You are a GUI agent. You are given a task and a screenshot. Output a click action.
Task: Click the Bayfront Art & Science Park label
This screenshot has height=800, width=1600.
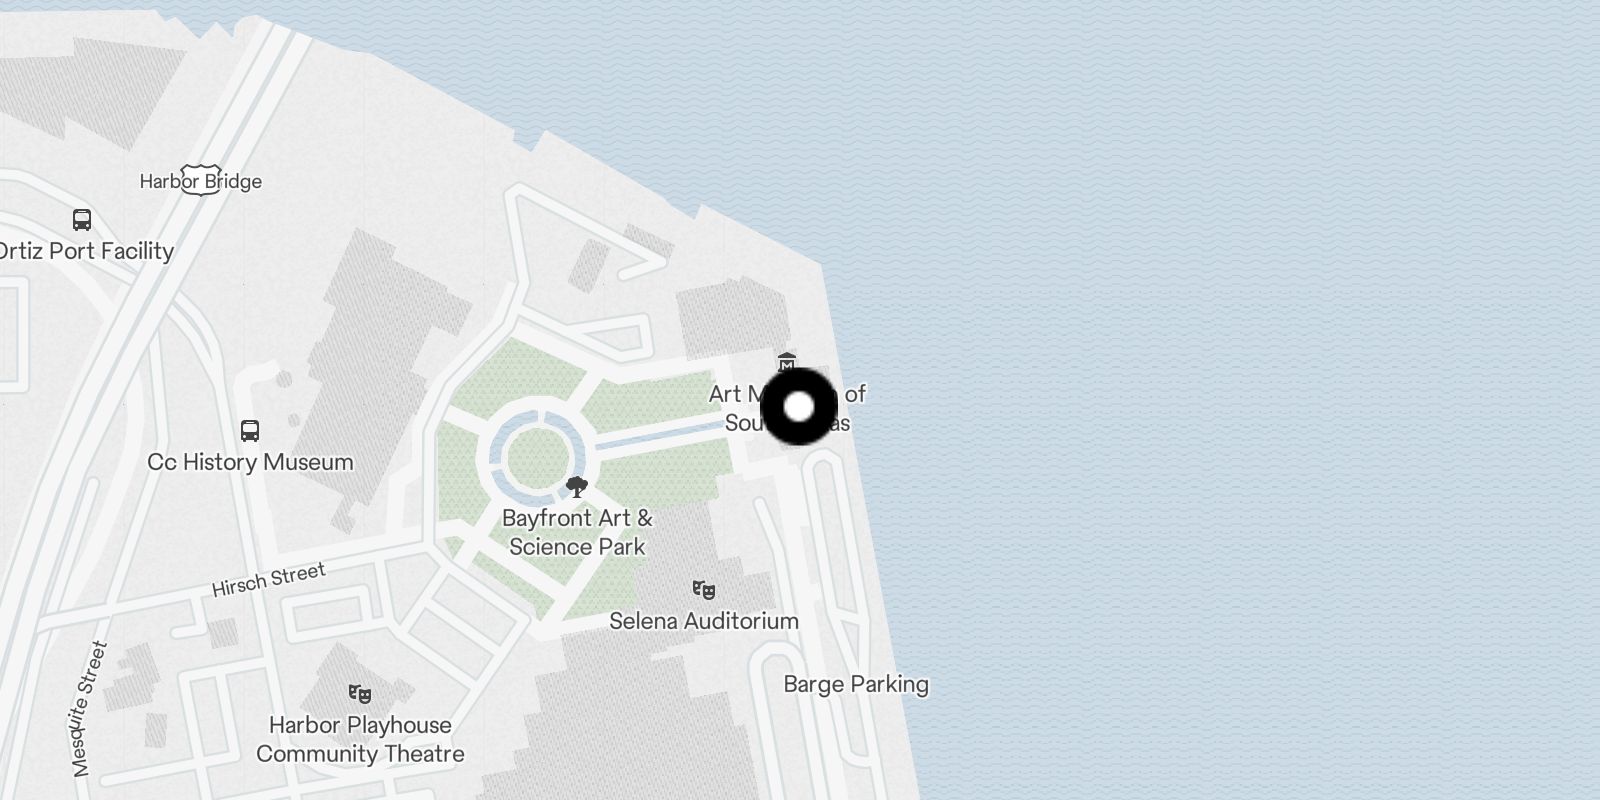point(577,532)
